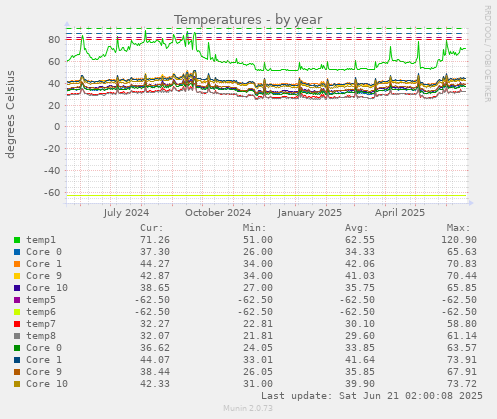Click the minimum value 26.05
The width and height of the screenshot is (497, 419).
tap(258, 372)
